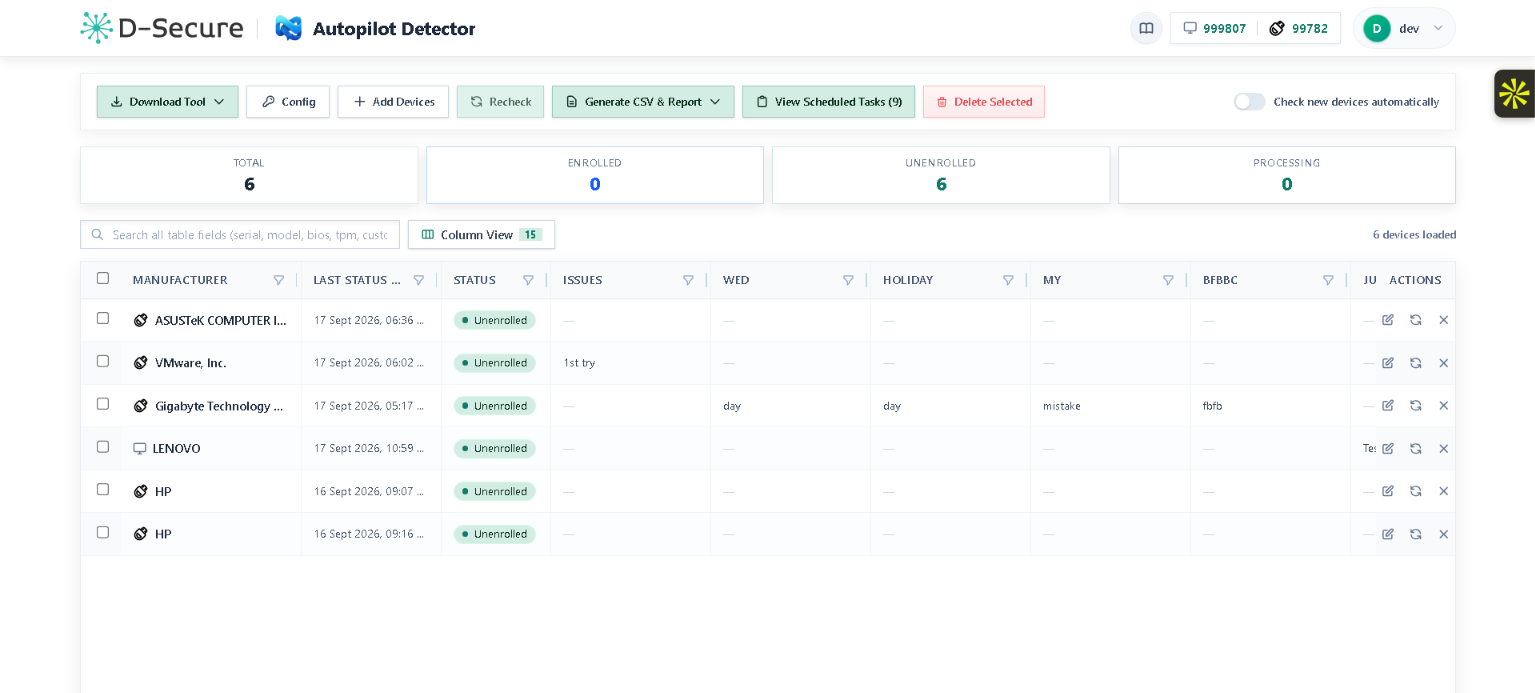Click the 999807 device credits counter
The image size is (1535, 693).
1214,28
